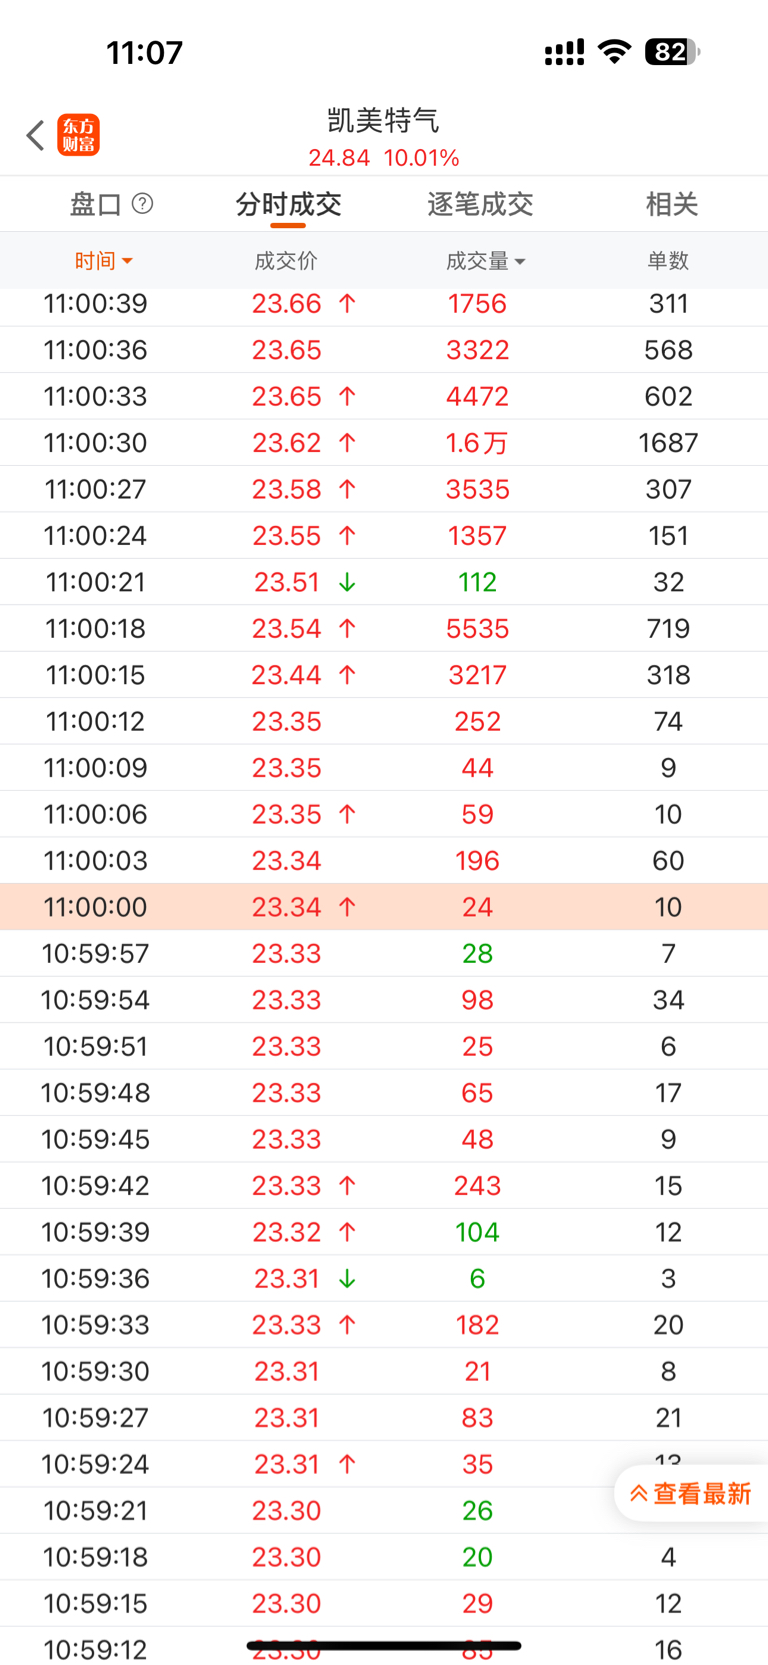Screen dimensions: 768x1665
Task: Tap the battery indicator icon
Action: tap(672, 52)
